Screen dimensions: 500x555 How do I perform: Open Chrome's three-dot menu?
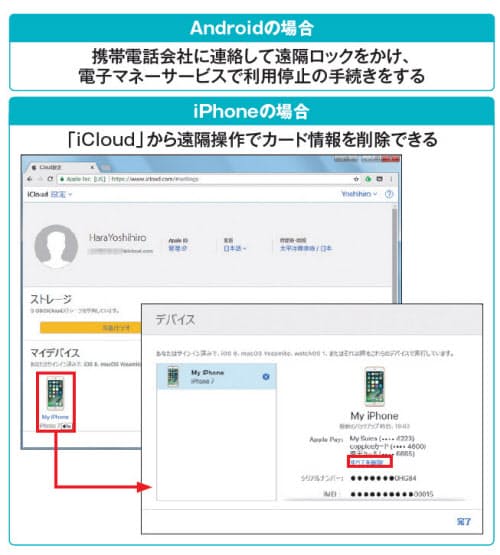pyautogui.click(x=391, y=179)
